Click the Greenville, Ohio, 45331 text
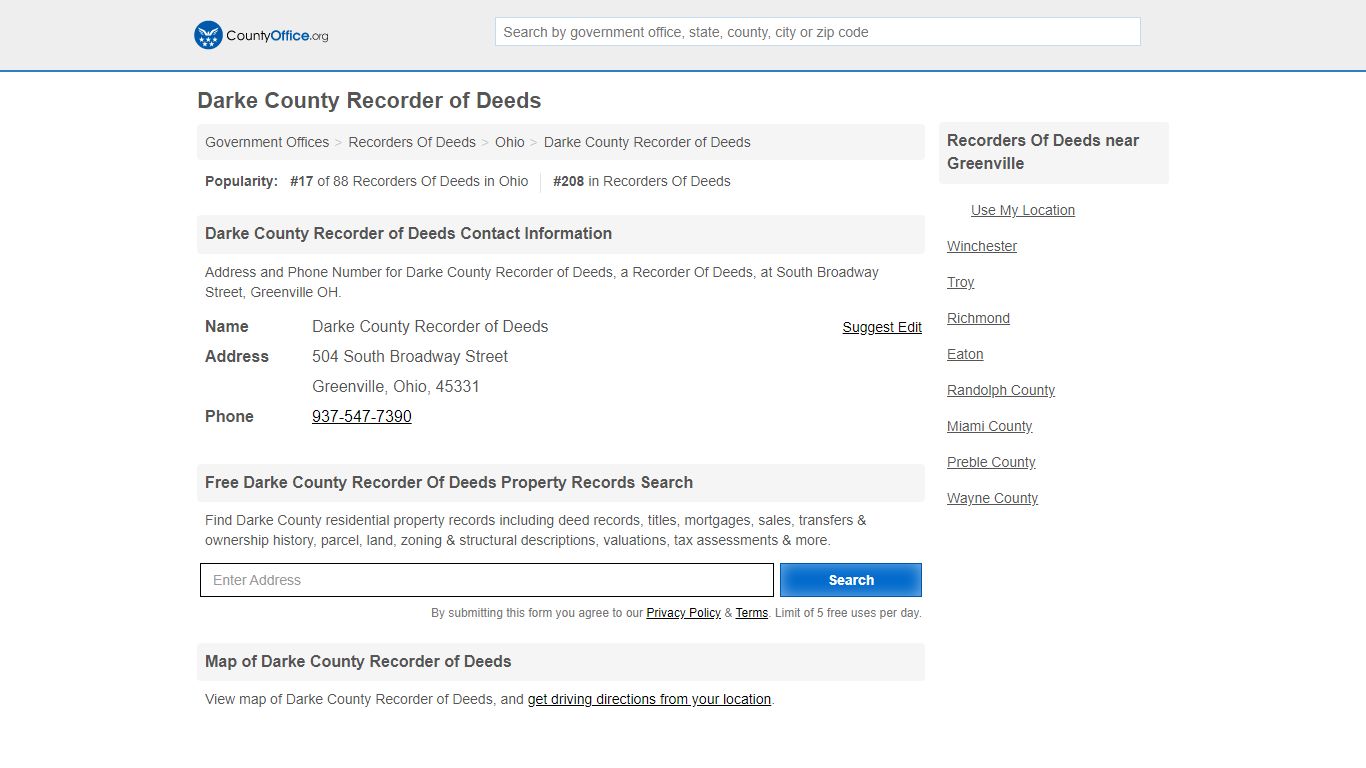 (396, 386)
